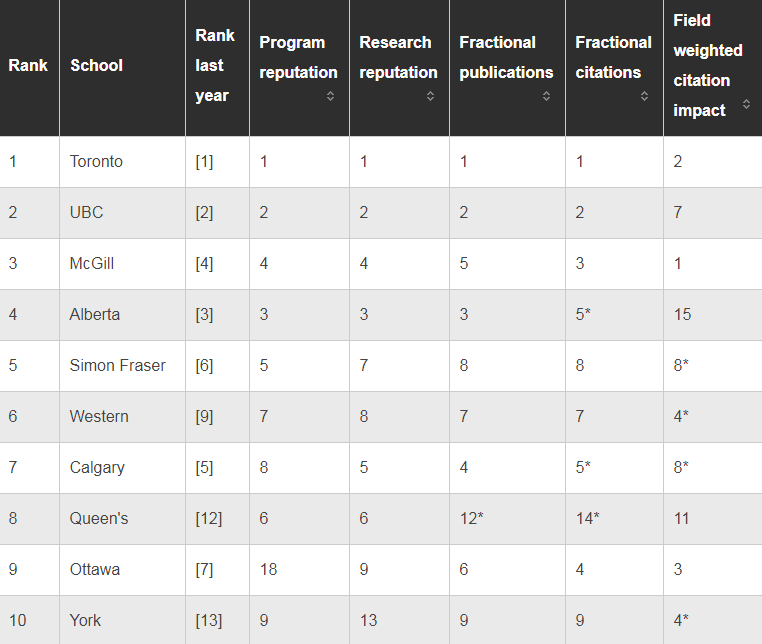Select the UBC school cell
The width and height of the screenshot is (762, 644).
(87, 212)
